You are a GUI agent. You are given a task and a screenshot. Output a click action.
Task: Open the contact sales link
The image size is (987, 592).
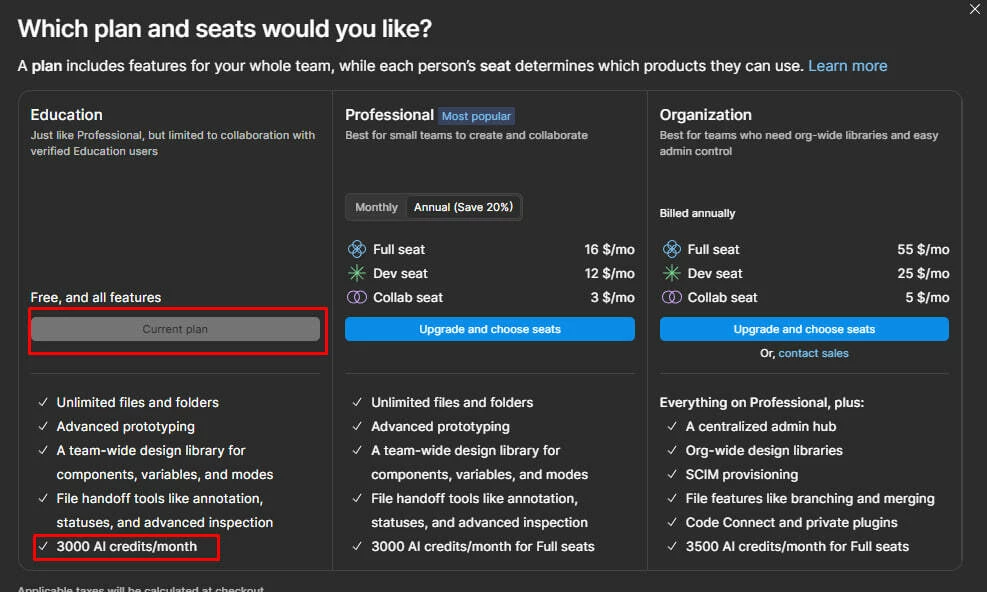point(813,353)
